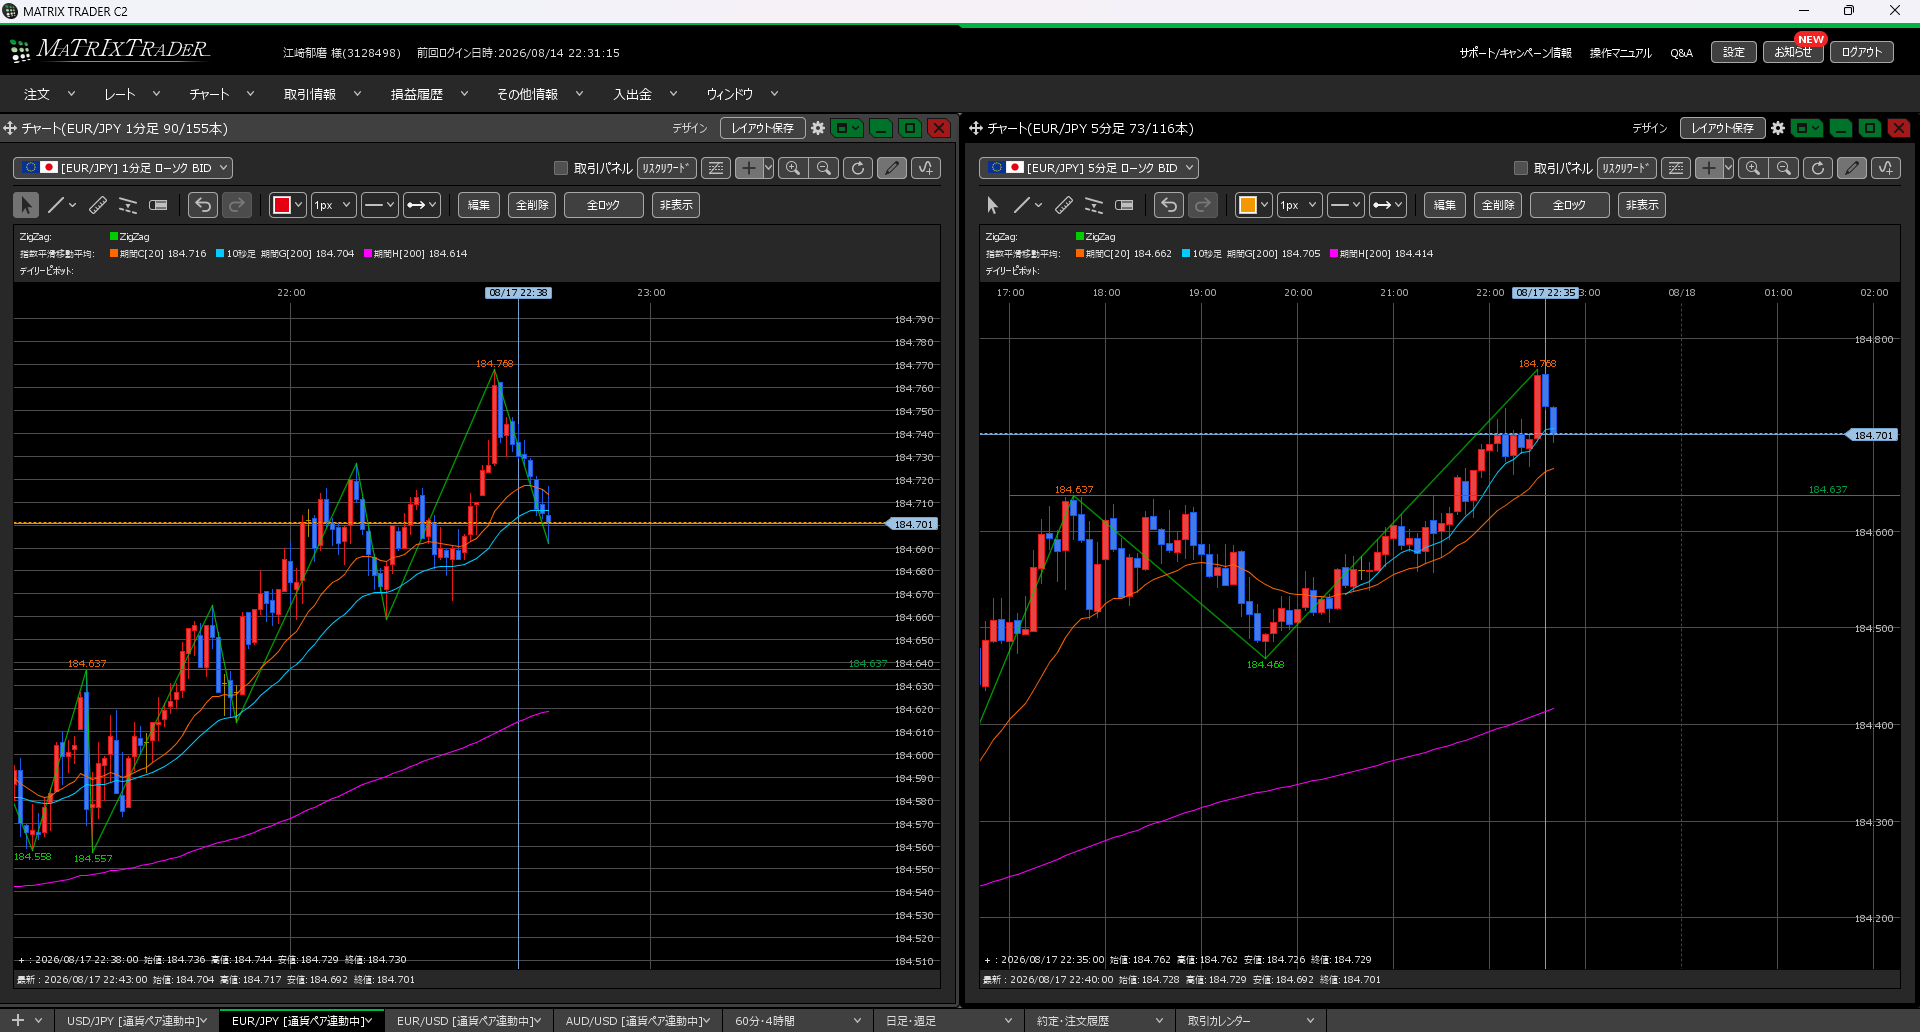1920x1032 pixels.
Task: Expand the [EUR/JPY] 5分足 chart type dropdown
Action: (1089, 168)
